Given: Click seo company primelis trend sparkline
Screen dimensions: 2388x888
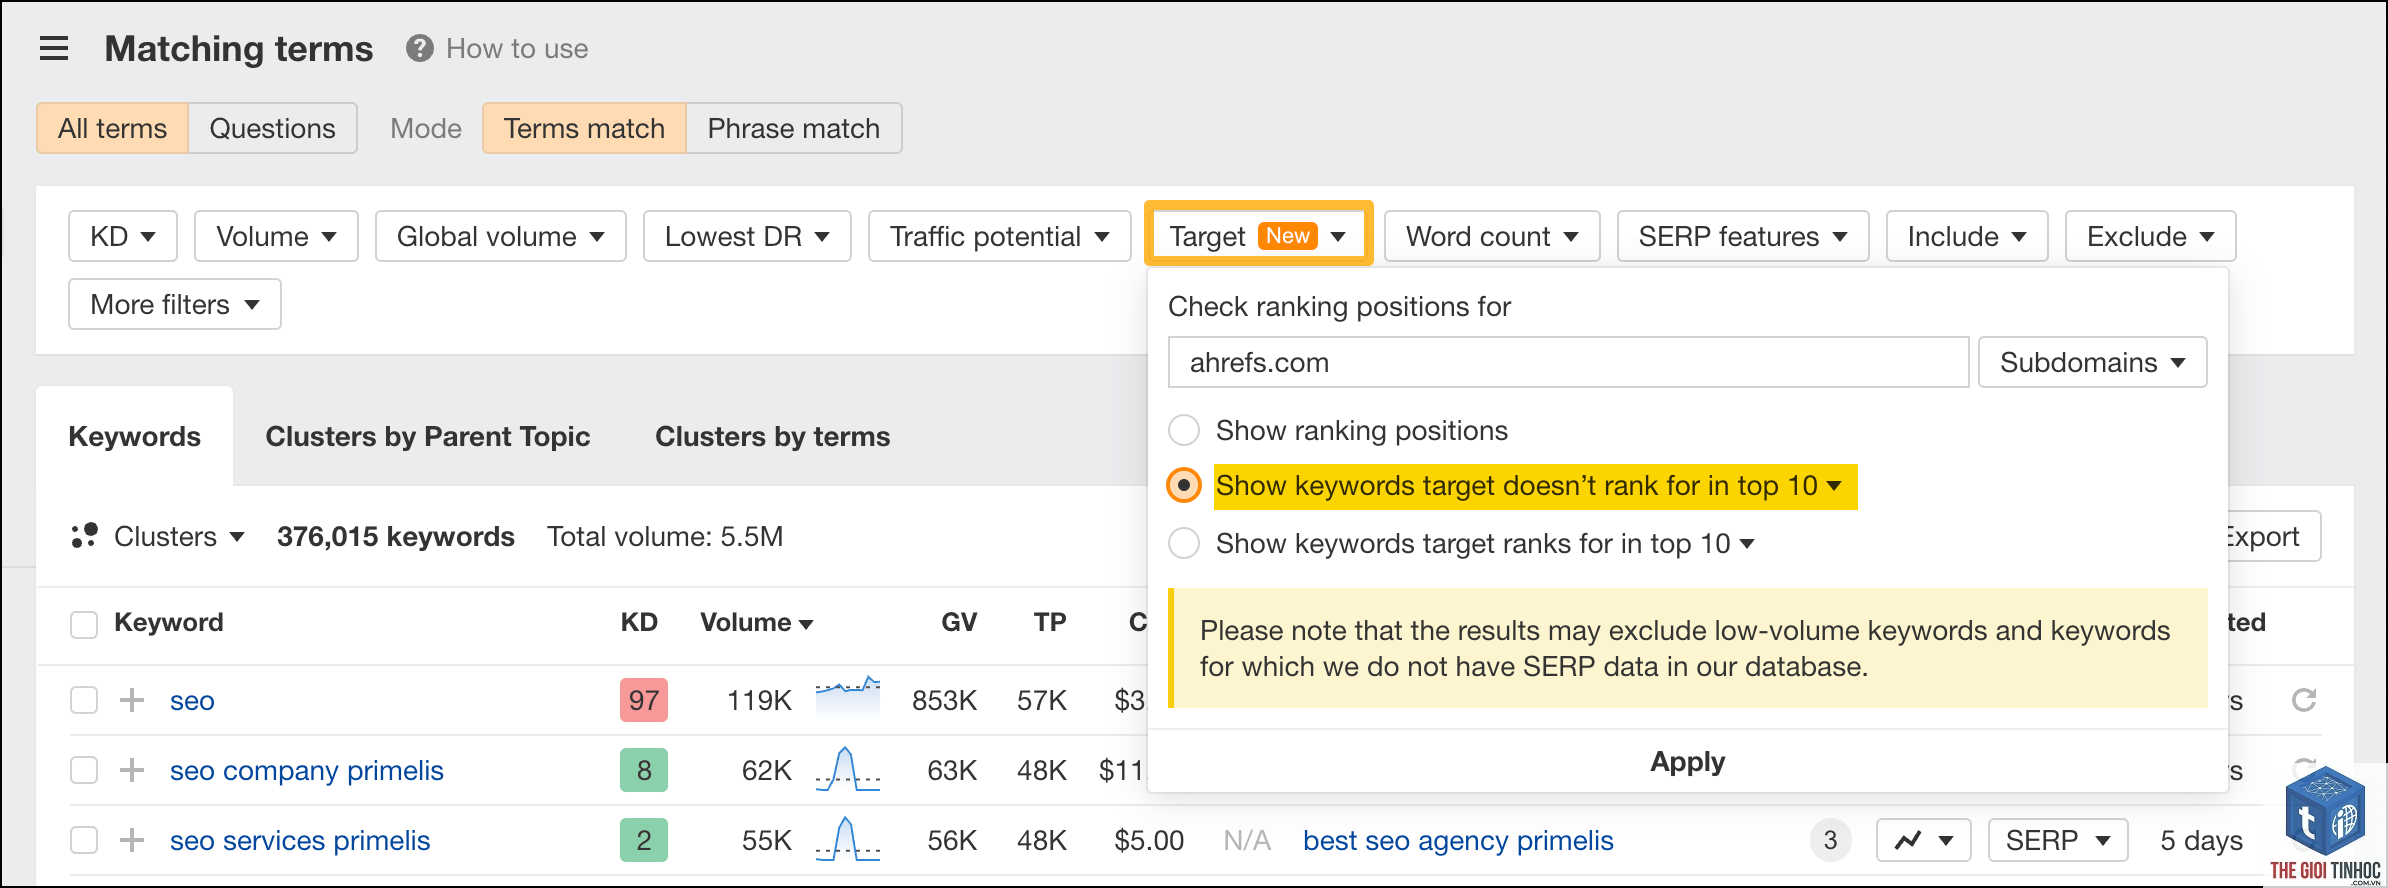Looking at the screenshot, I should [x=848, y=768].
